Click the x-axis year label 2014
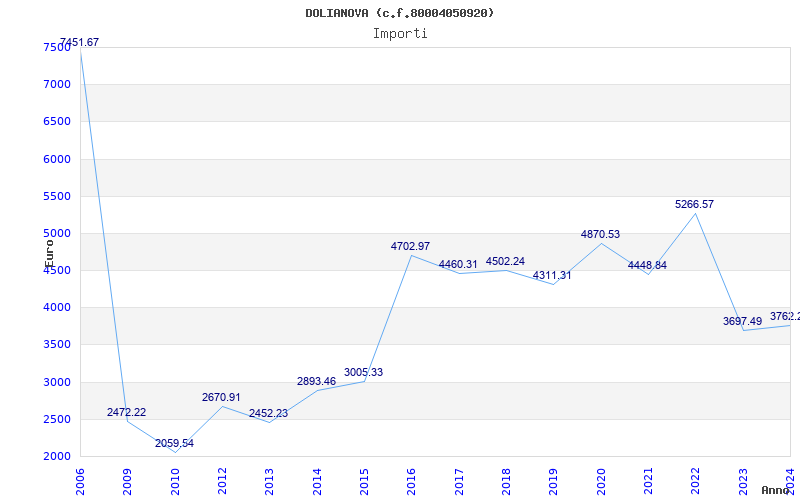Image resolution: width=800 pixels, height=500 pixels. pyautogui.click(x=317, y=482)
